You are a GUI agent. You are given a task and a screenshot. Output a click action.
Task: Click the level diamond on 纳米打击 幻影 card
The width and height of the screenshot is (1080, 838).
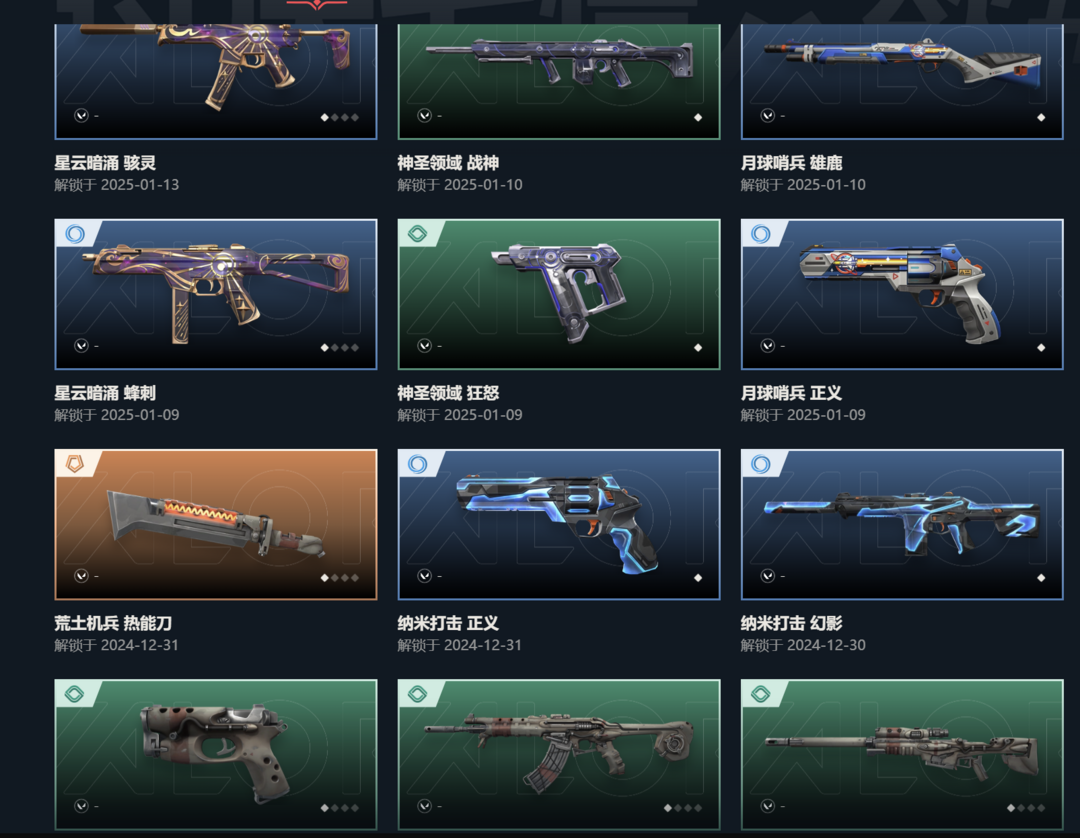[1041, 578]
